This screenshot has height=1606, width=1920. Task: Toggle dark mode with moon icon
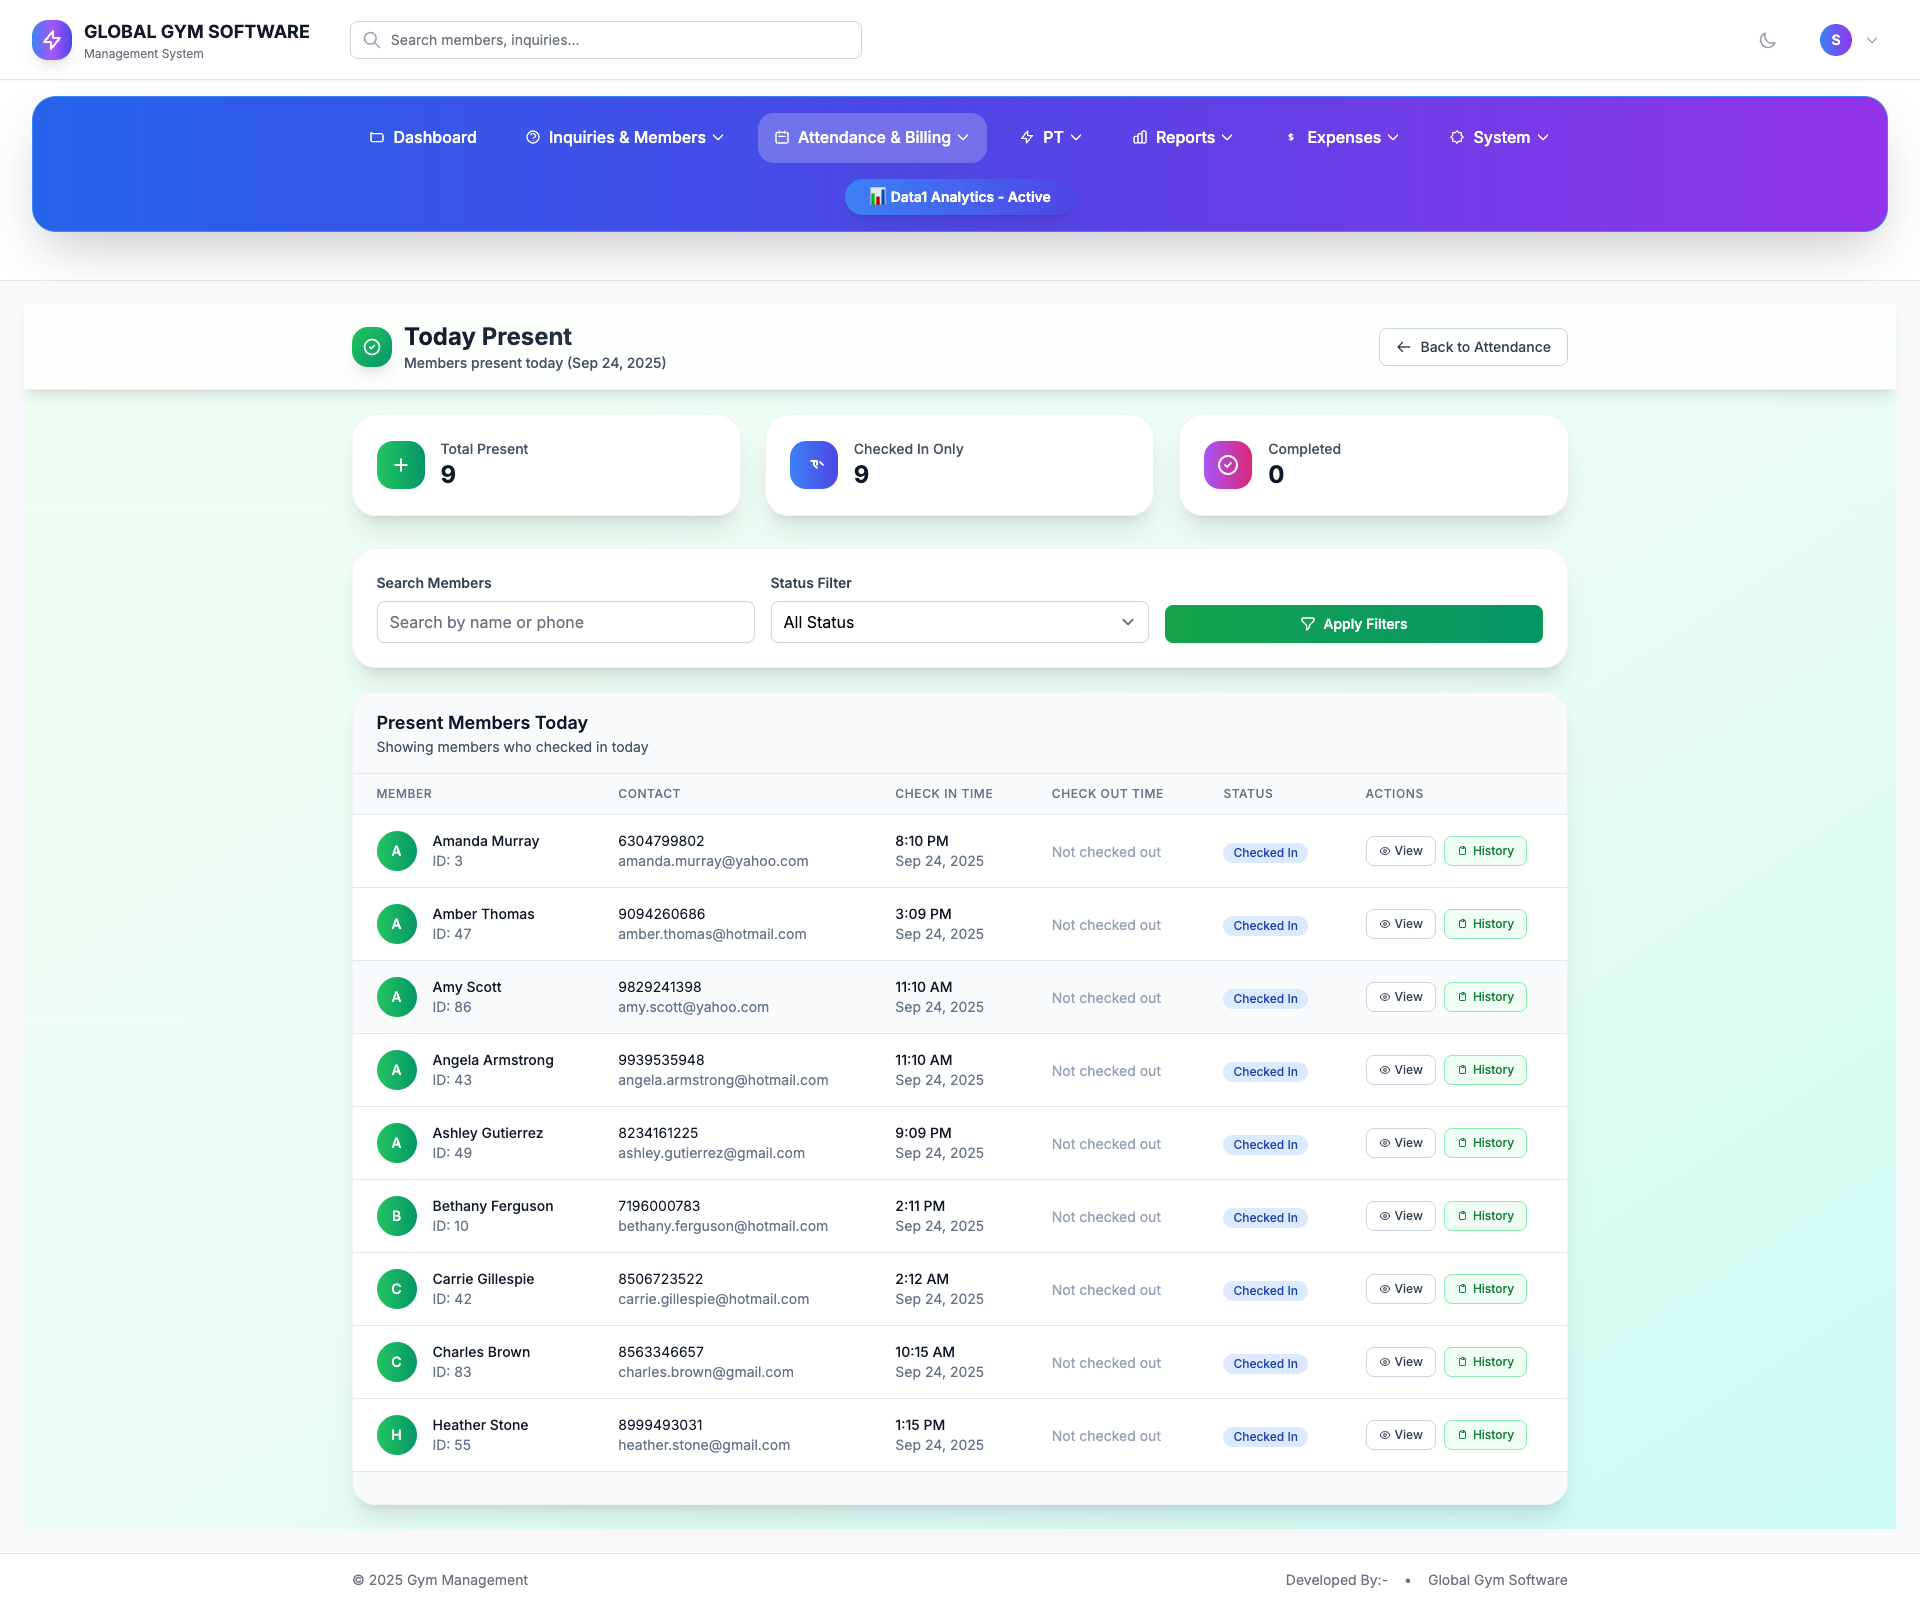(1767, 40)
